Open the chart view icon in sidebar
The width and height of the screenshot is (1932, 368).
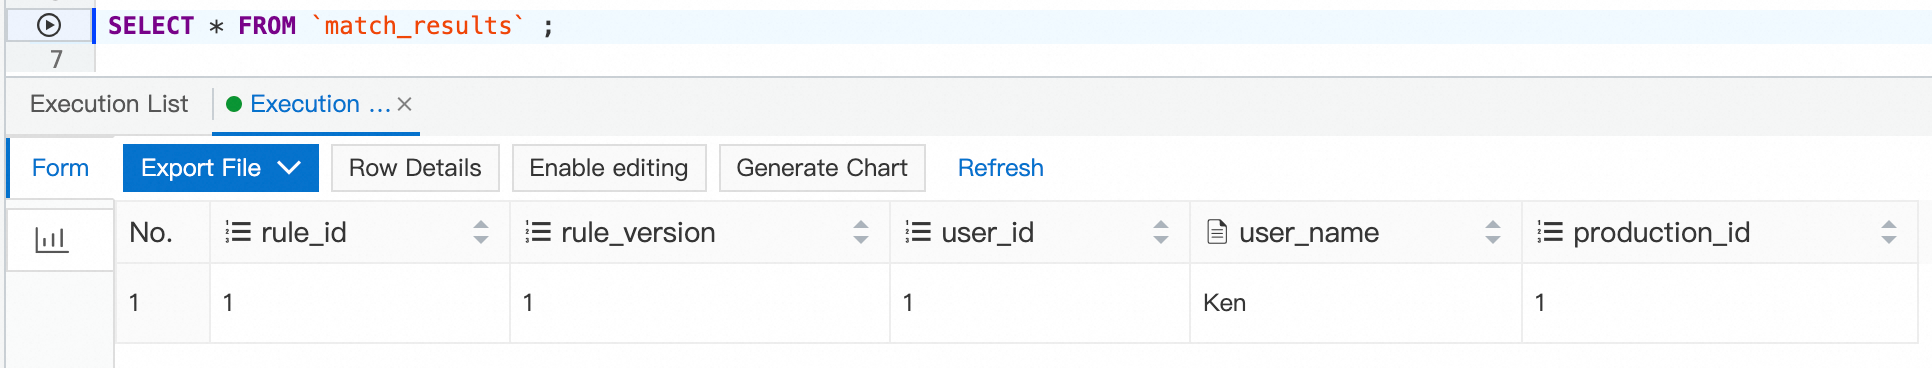[51, 240]
